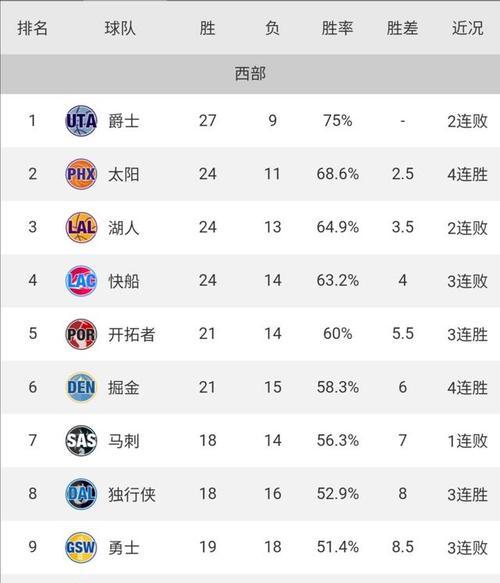The width and height of the screenshot is (500, 583).
Task: Tap the 独行侠 team name
Action: [x=132, y=494]
